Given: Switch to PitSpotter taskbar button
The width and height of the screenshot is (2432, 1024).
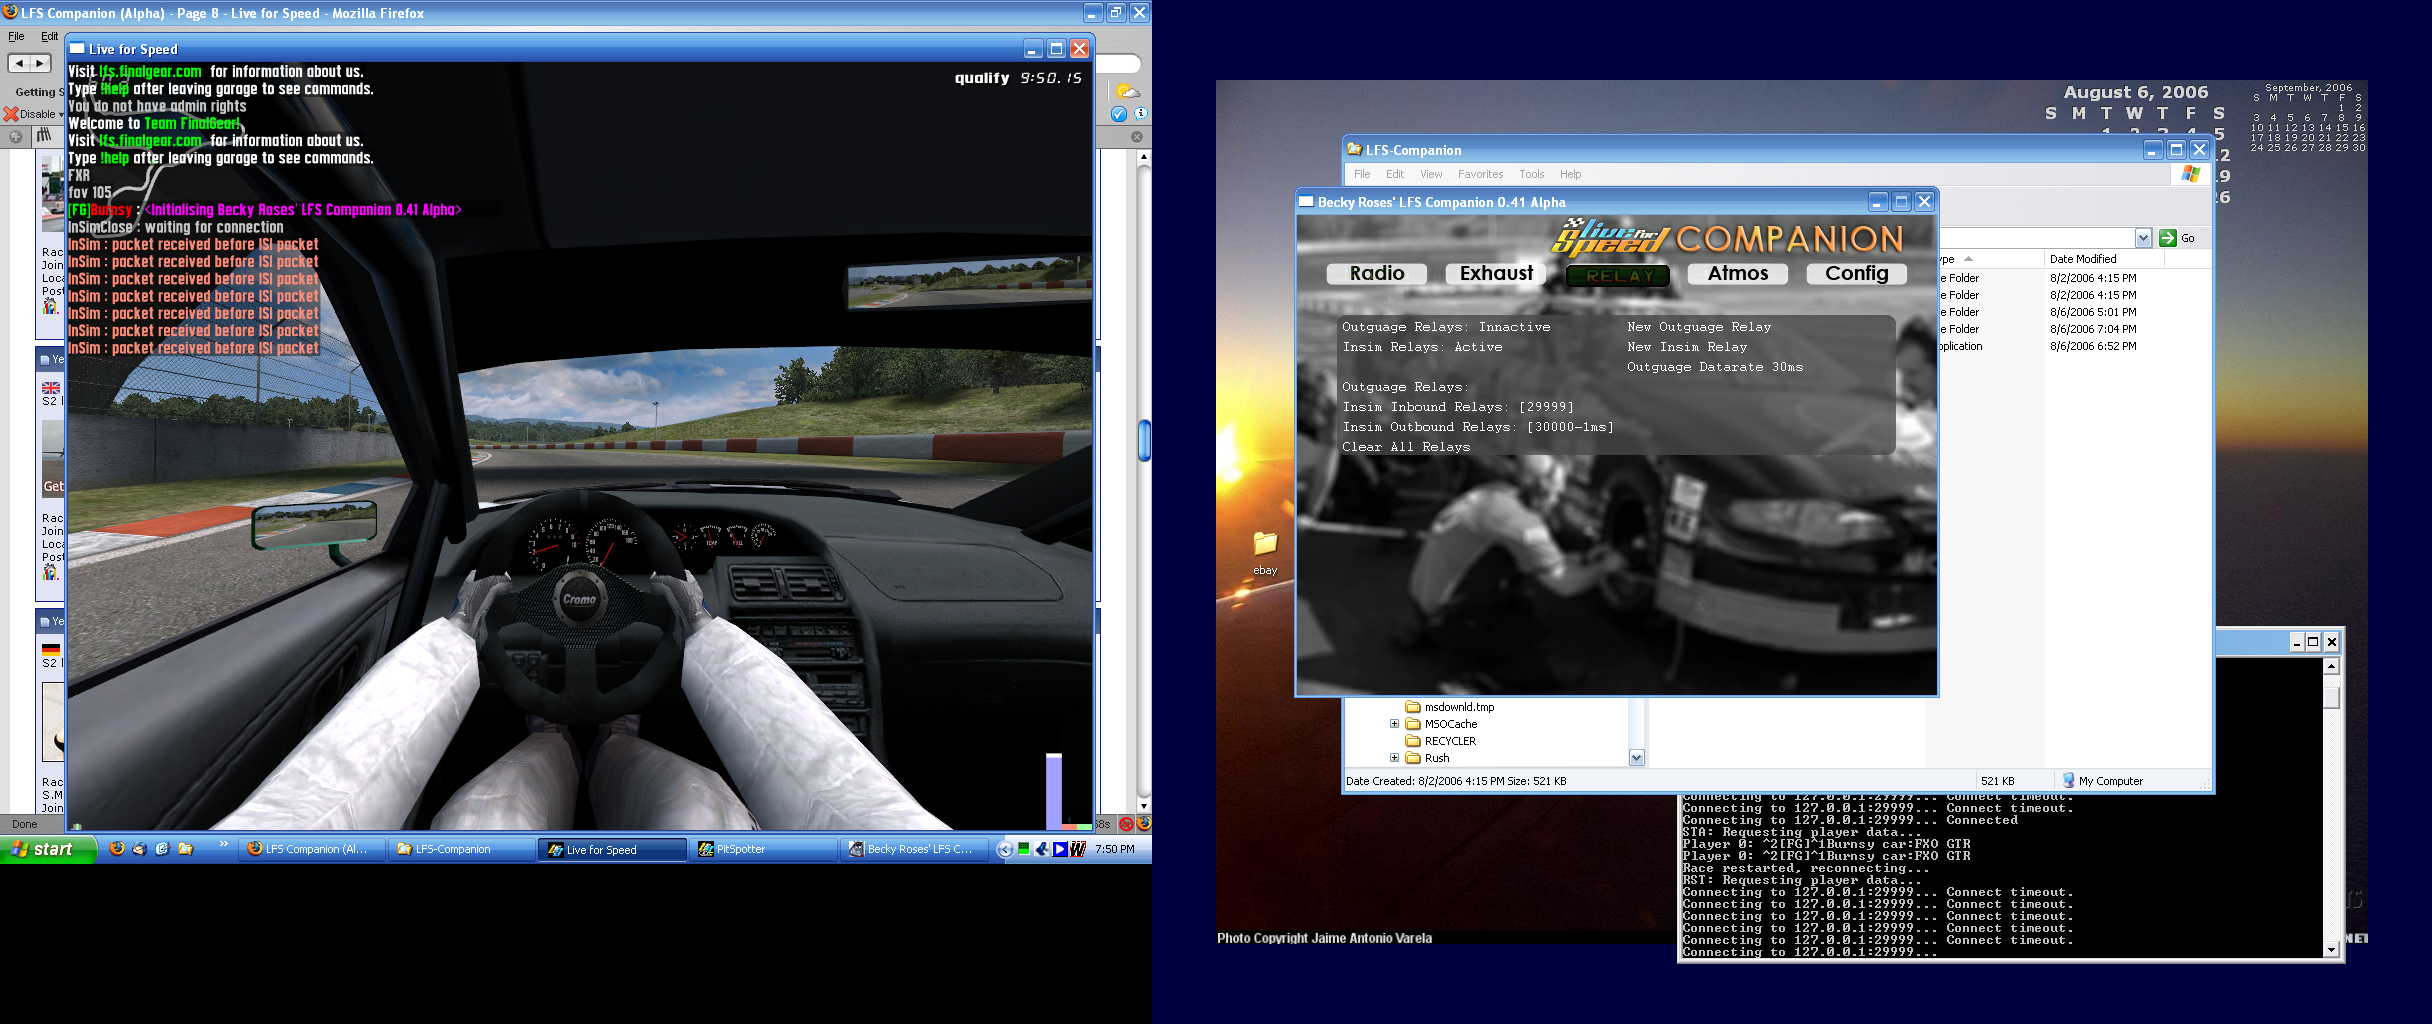Looking at the screenshot, I should point(763,849).
